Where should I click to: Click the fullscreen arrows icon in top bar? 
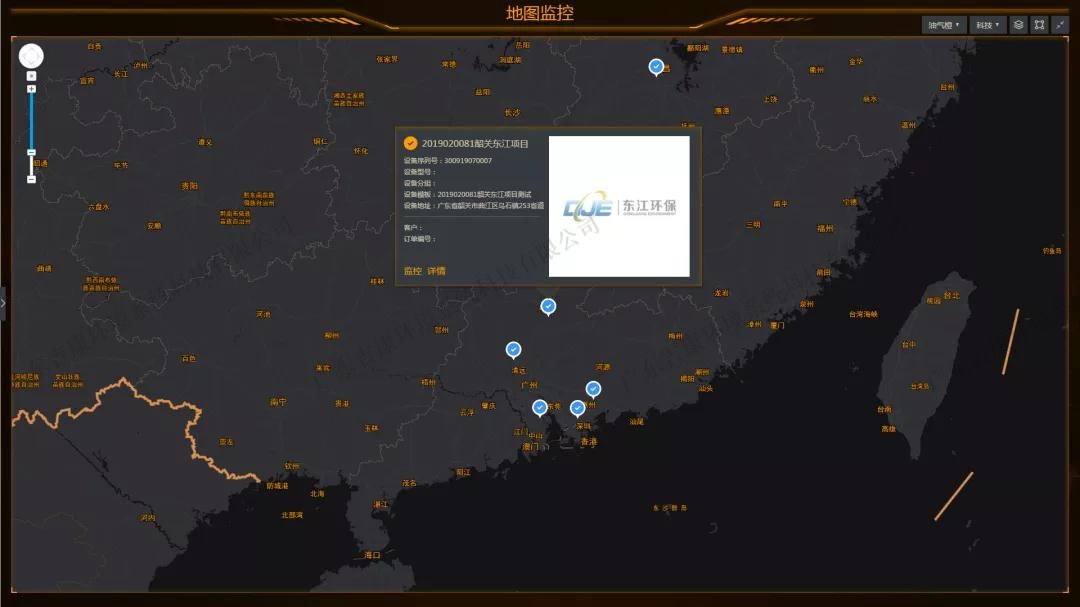[1060, 25]
